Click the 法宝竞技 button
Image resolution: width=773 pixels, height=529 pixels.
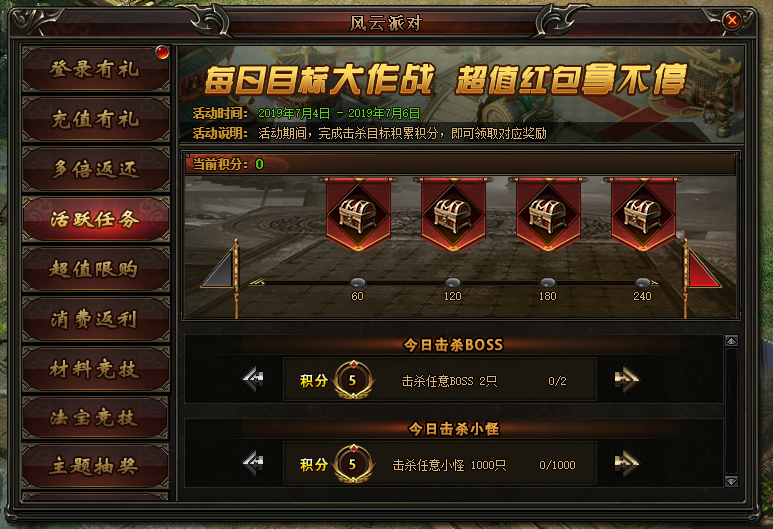coord(96,418)
